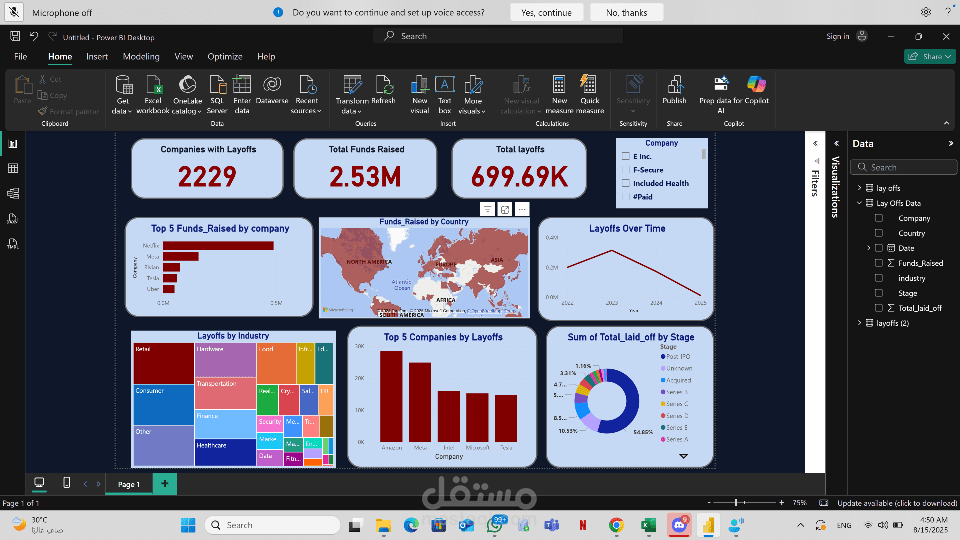Tick the Funds_Raised field checkbox
The image size is (960, 540).
(879, 263)
